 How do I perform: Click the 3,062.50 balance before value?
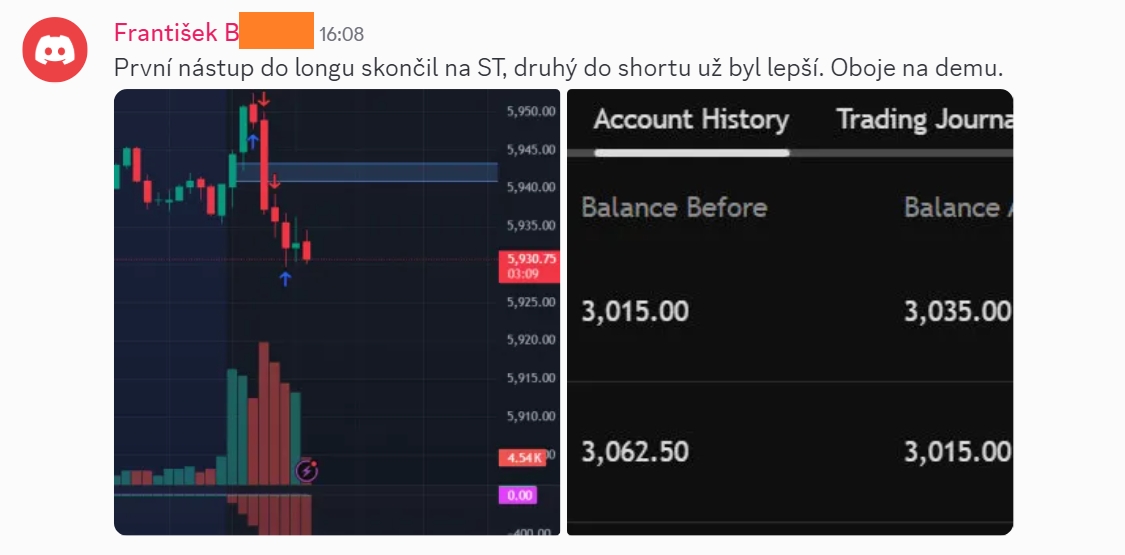(634, 452)
